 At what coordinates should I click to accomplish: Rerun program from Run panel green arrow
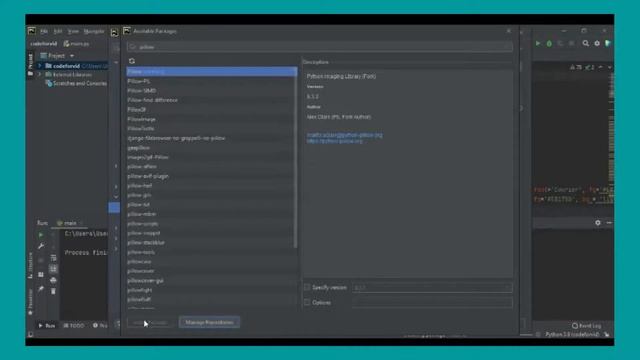point(41,235)
